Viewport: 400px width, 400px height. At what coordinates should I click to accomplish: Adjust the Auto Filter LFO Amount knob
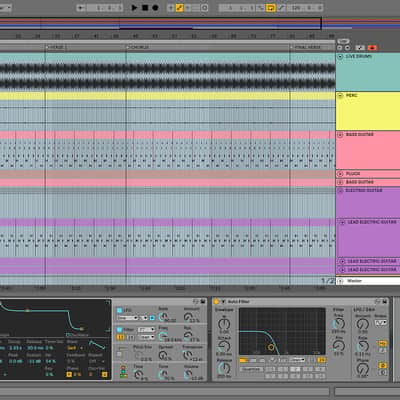coord(363,324)
